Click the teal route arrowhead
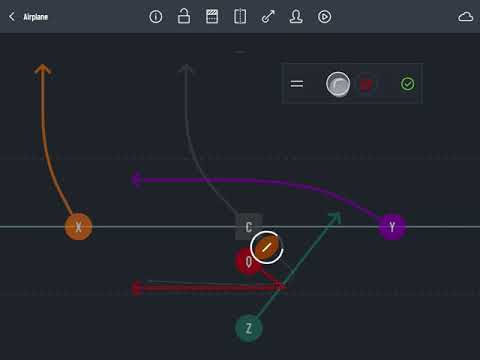This screenshot has width=480, height=360. 335,217
